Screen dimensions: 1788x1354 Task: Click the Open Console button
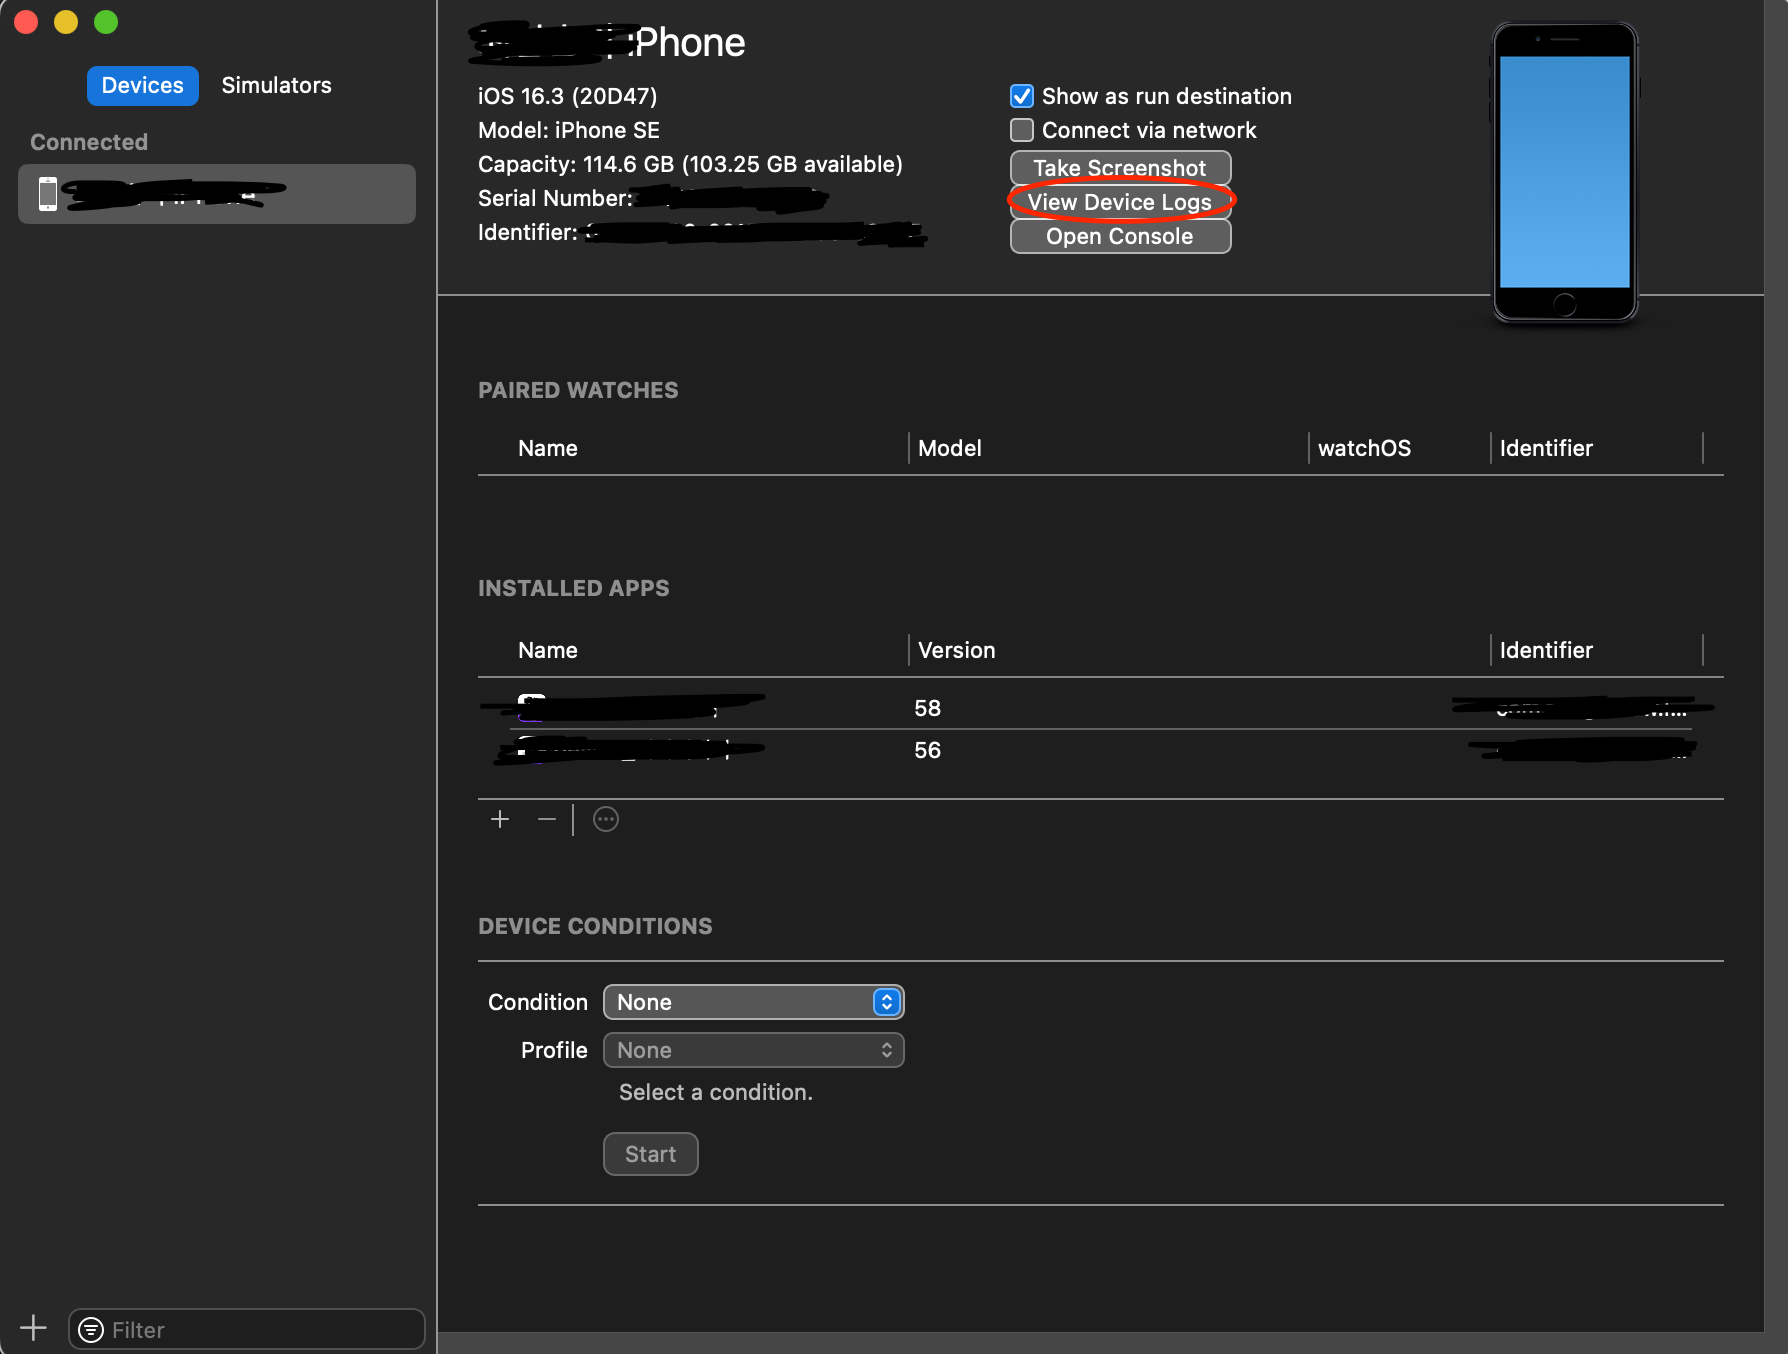point(1120,237)
